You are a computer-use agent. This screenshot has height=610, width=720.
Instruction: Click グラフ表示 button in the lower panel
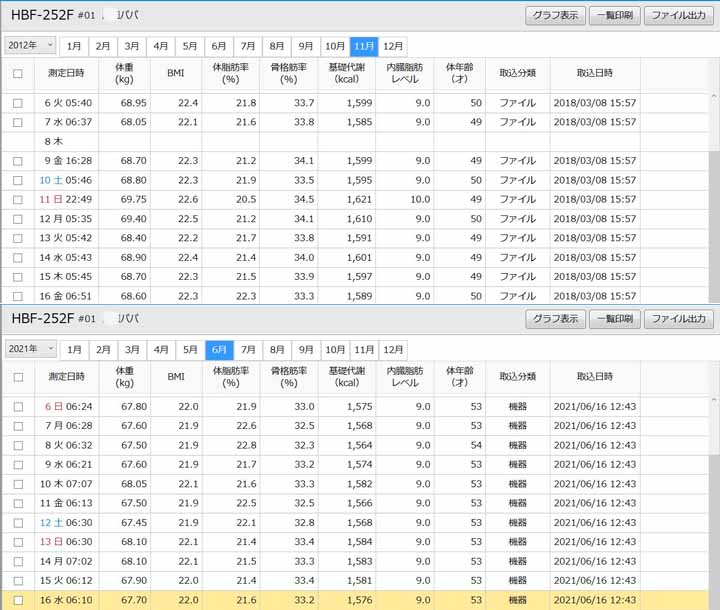(x=555, y=319)
